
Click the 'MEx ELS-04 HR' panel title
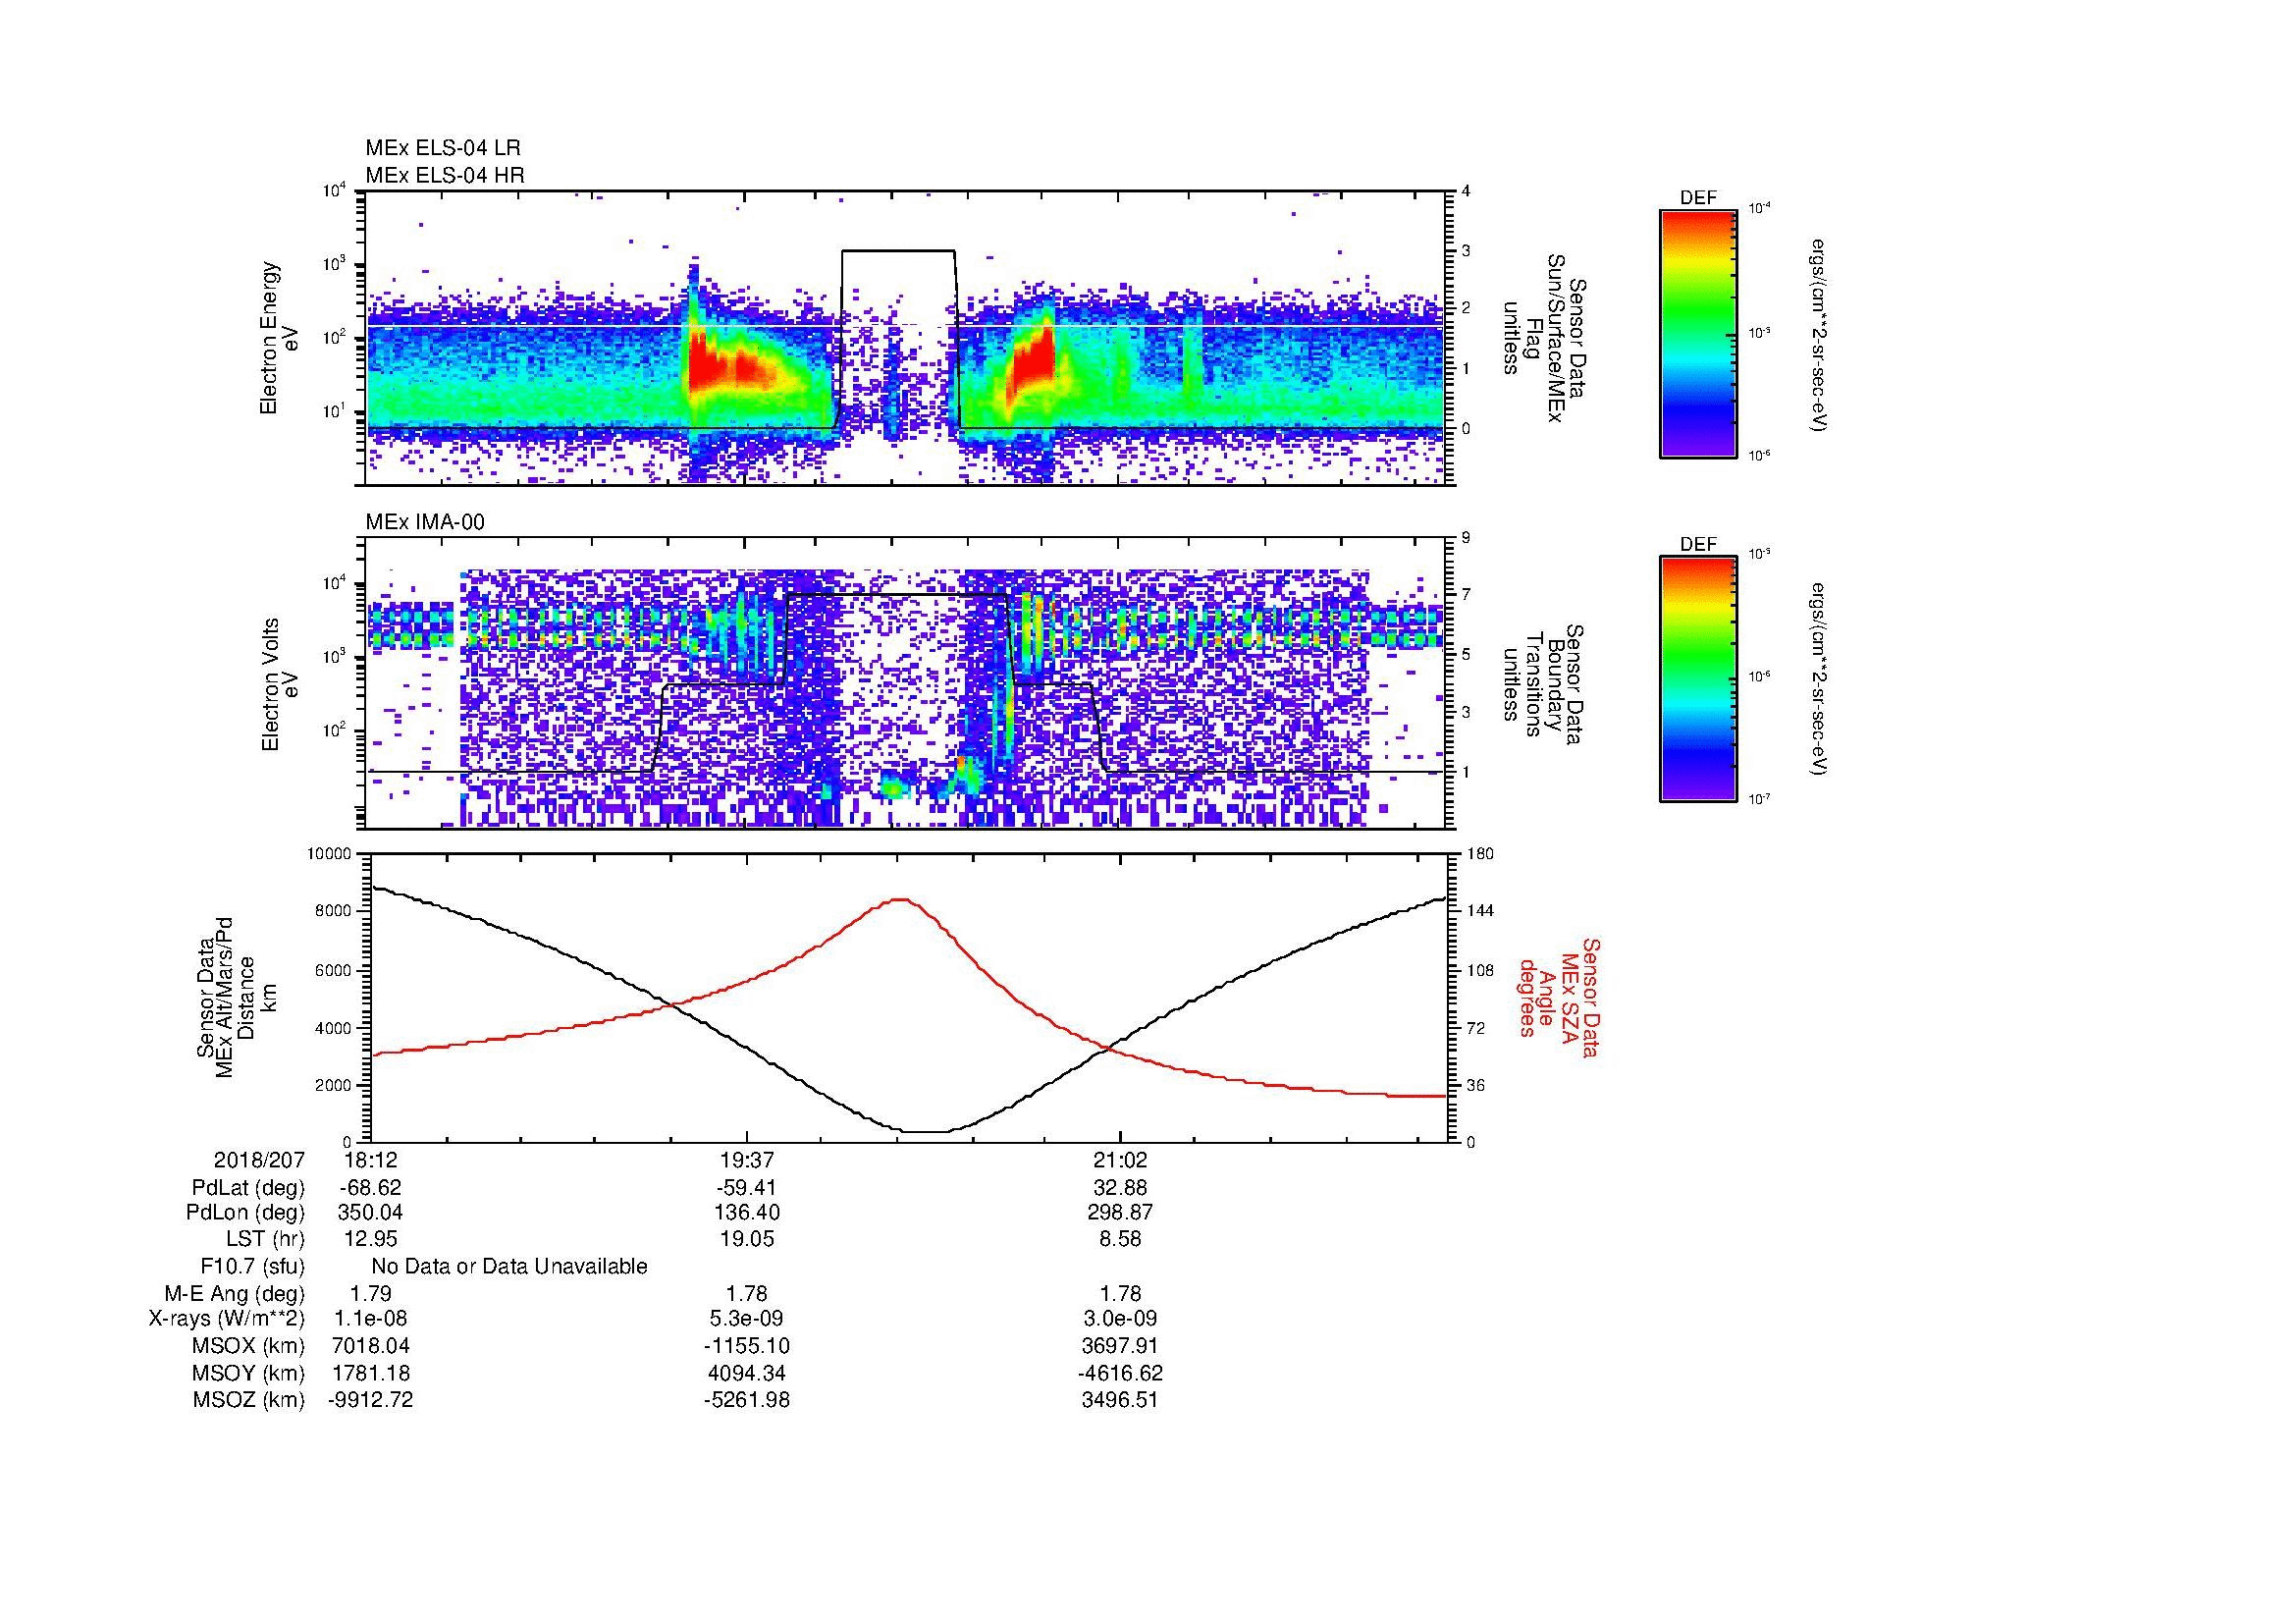tap(445, 175)
